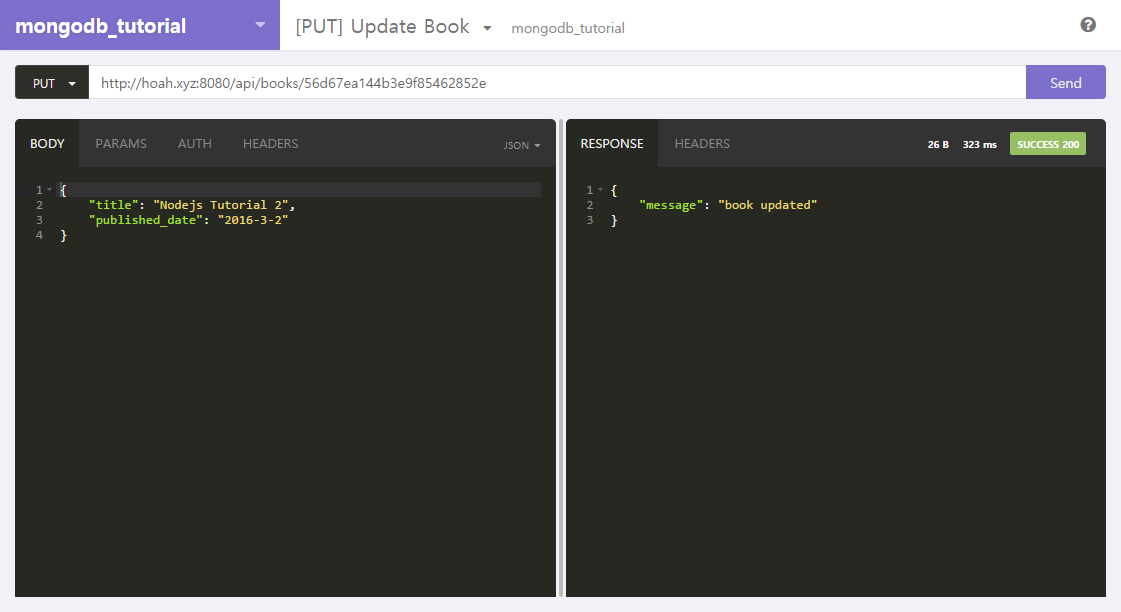Screen dimensions: 1121x612
Task: Click the Send button
Action: [x=1065, y=82]
